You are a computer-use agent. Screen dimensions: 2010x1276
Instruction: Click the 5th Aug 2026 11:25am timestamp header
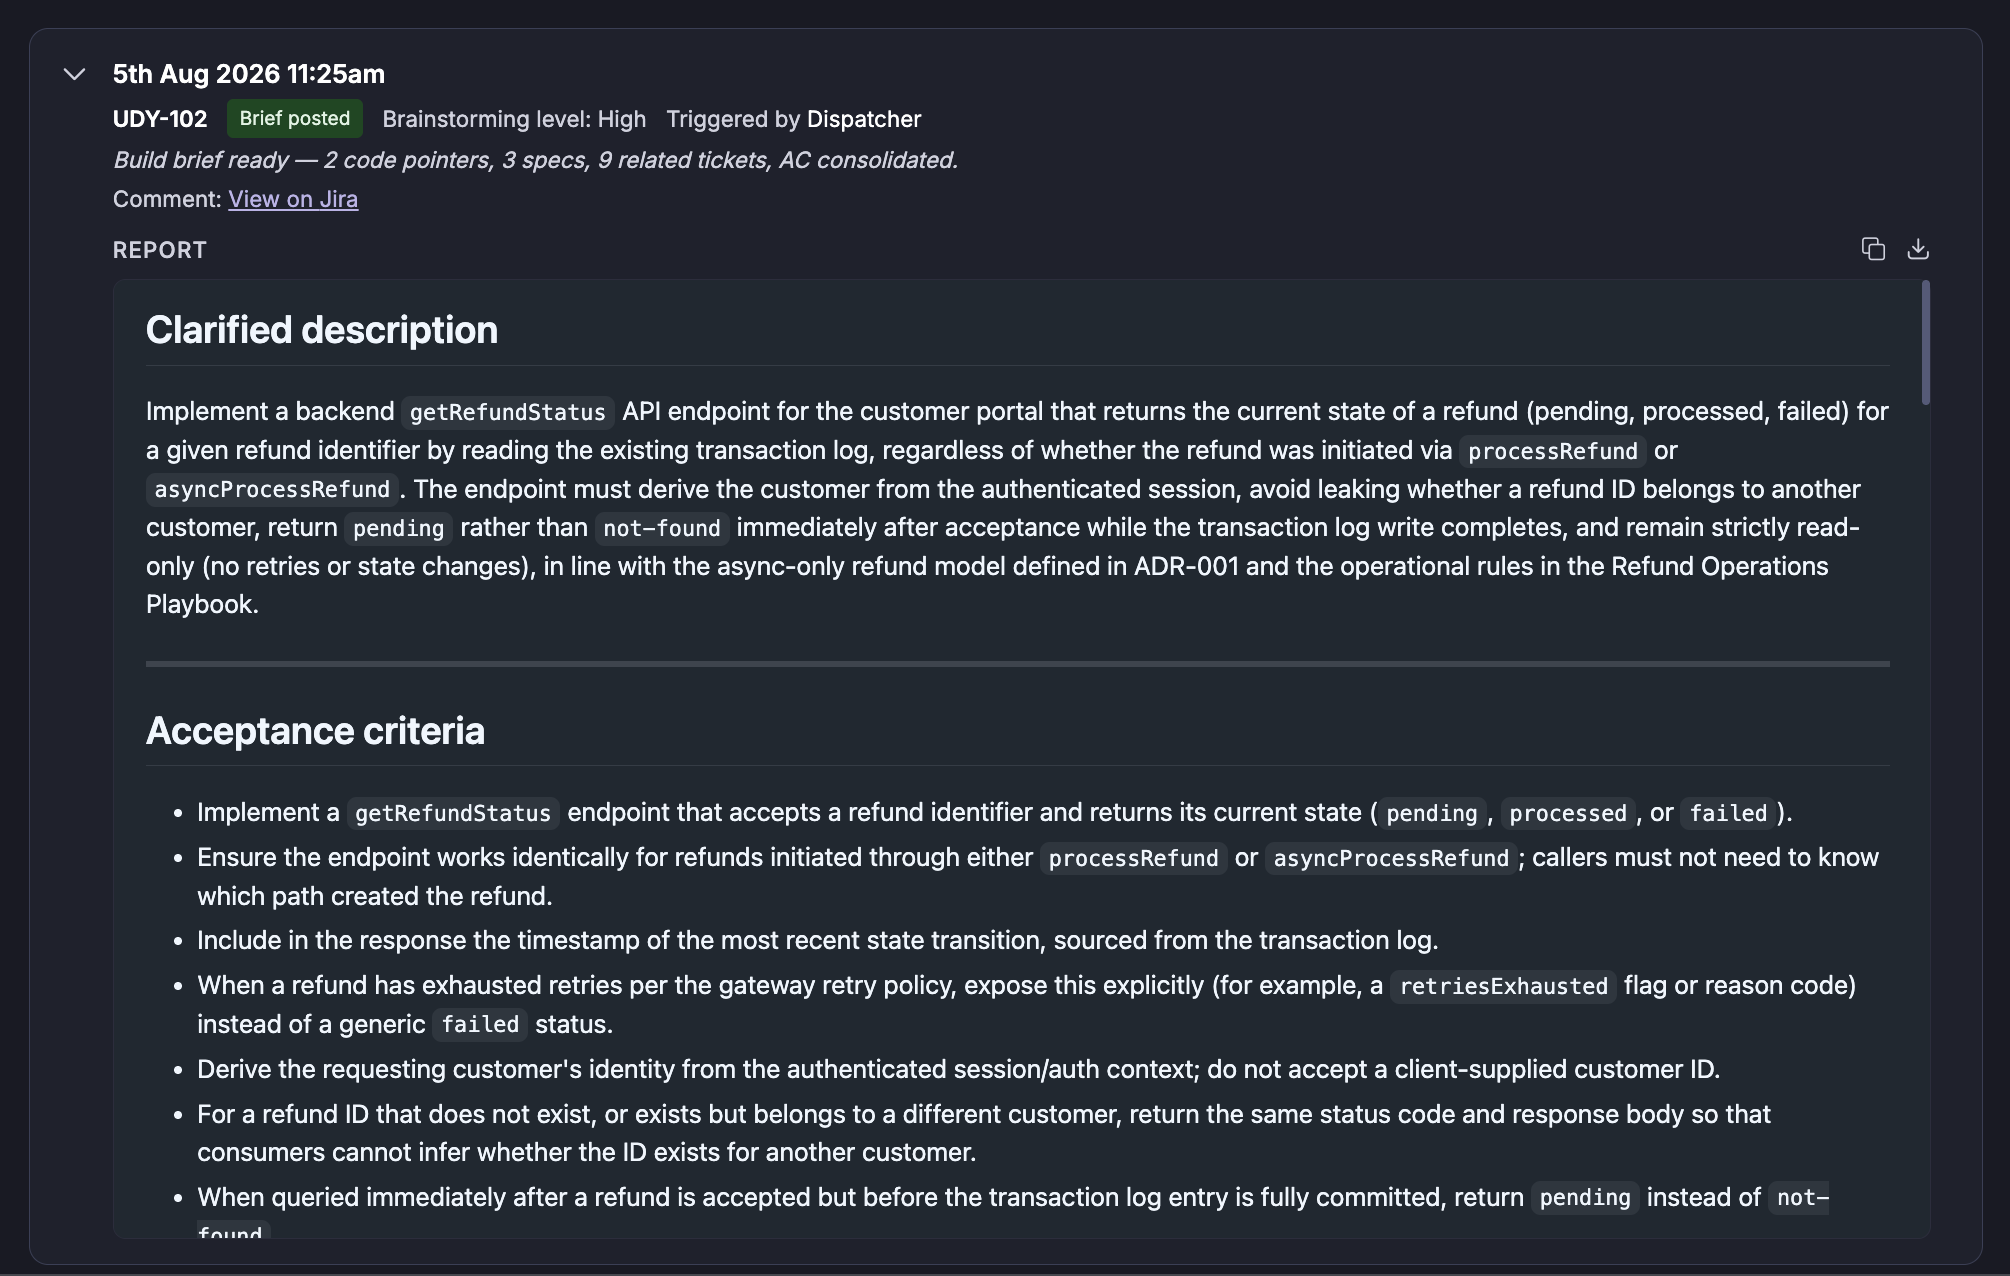click(x=249, y=74)
